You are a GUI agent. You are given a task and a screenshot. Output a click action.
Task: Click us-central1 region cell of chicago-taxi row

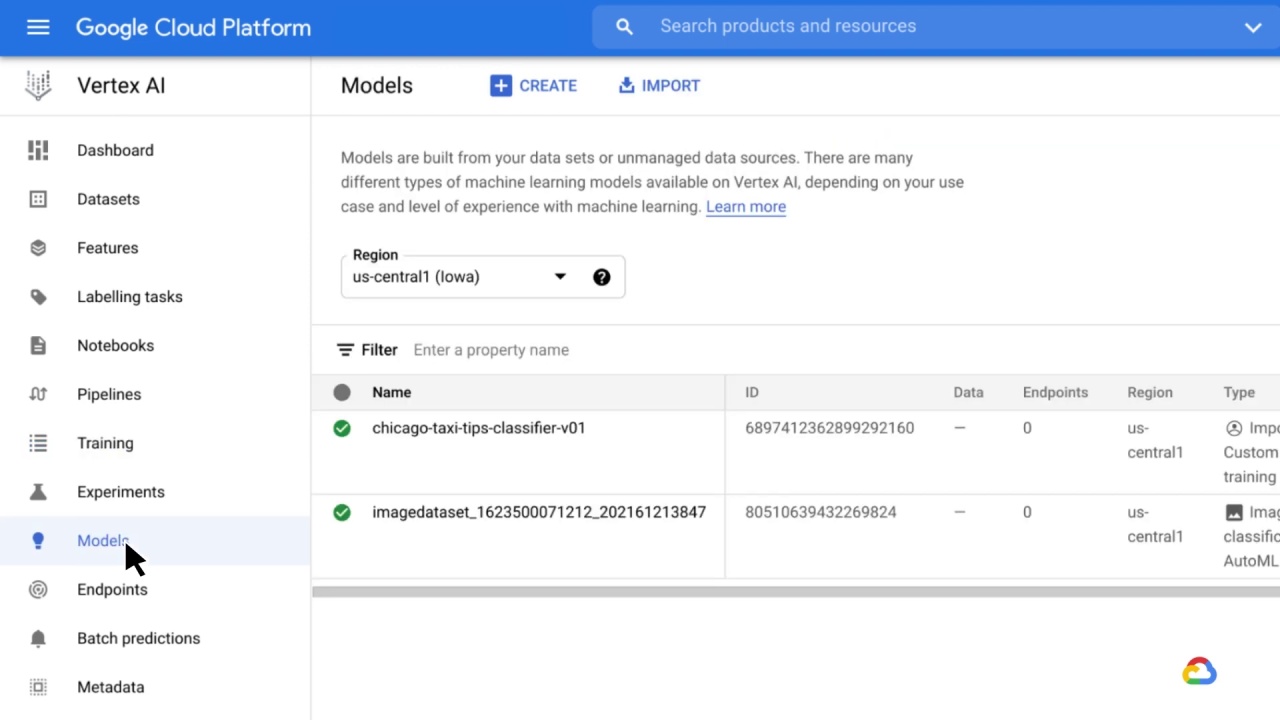(1155, 440)
